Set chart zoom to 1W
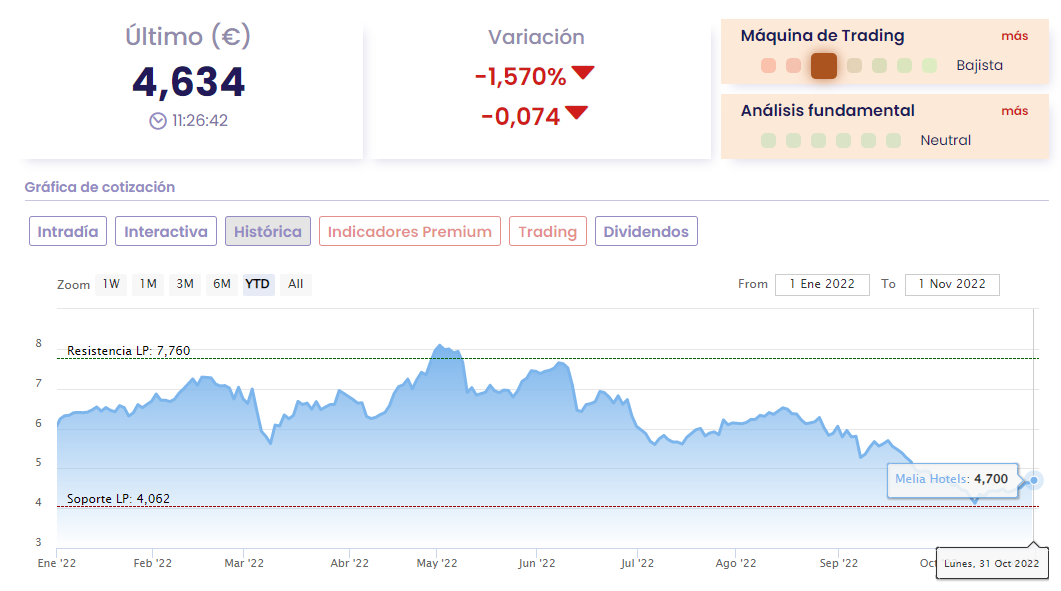 coord(110,284)
